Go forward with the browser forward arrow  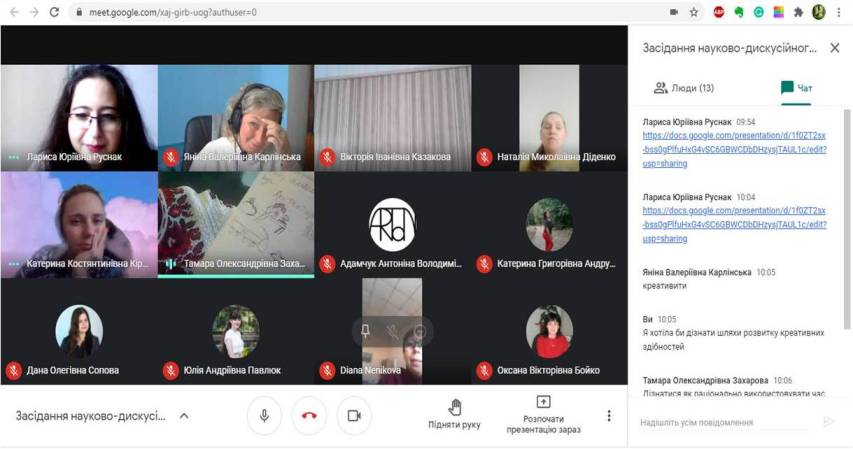click(x=34, y=12)
